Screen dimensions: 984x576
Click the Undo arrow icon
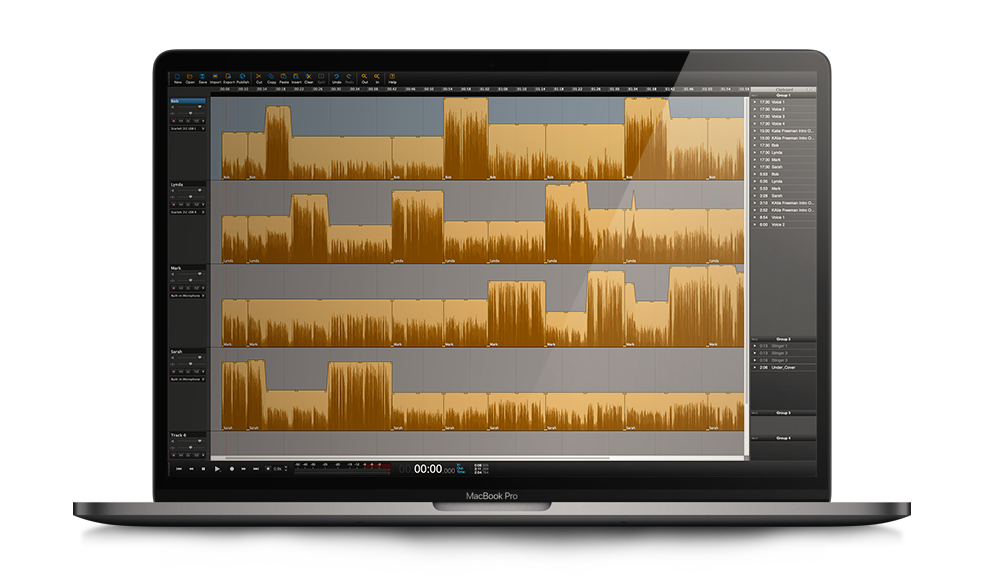pos(337,77)
